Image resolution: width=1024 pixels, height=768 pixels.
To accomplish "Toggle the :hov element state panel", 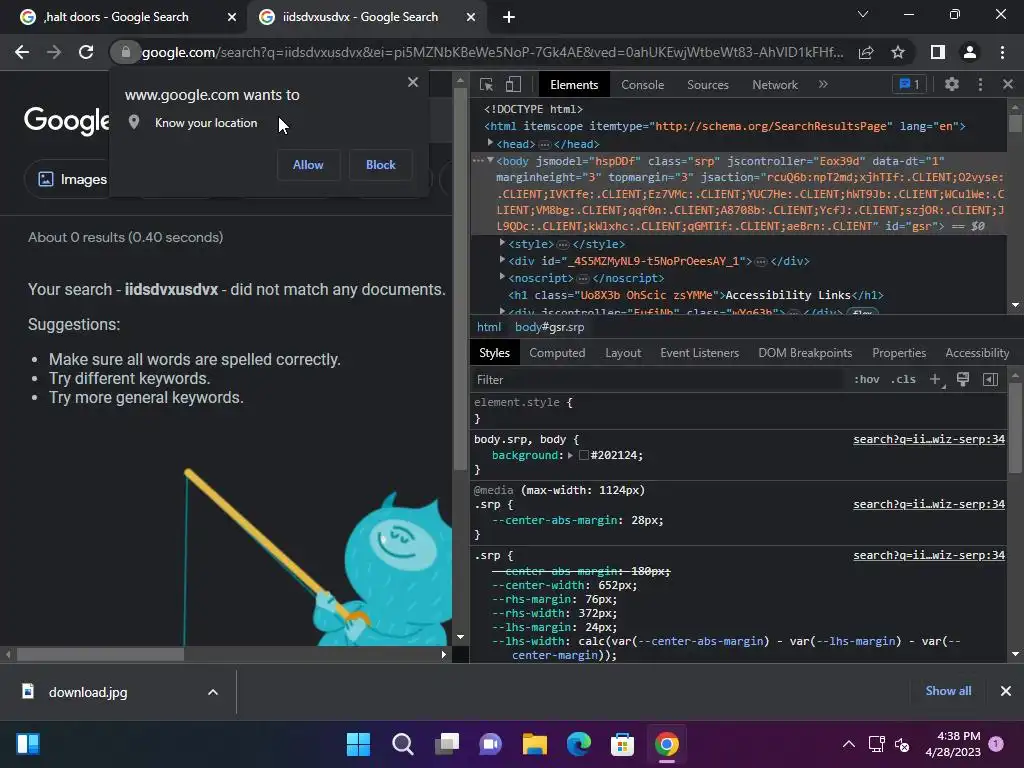I will tap(867, 379).
